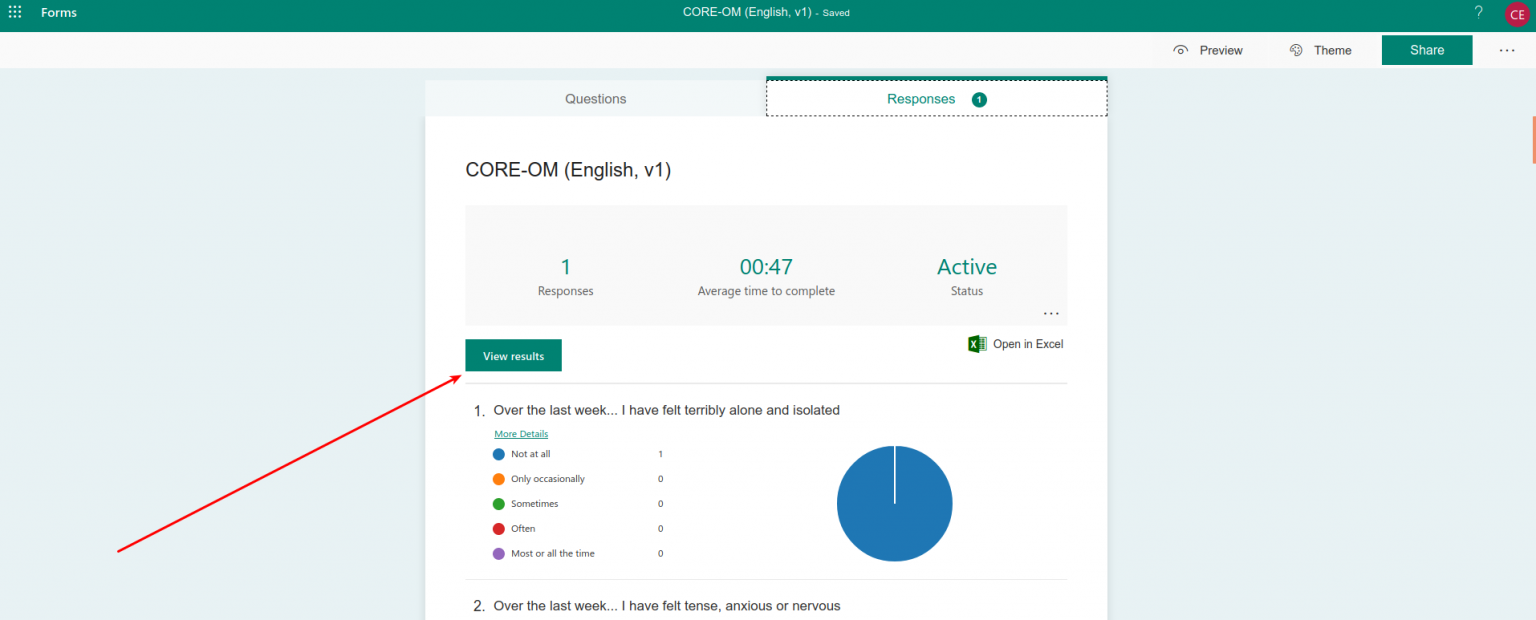
Task: Click the Excel logo icon
Action: coord(976,343)
